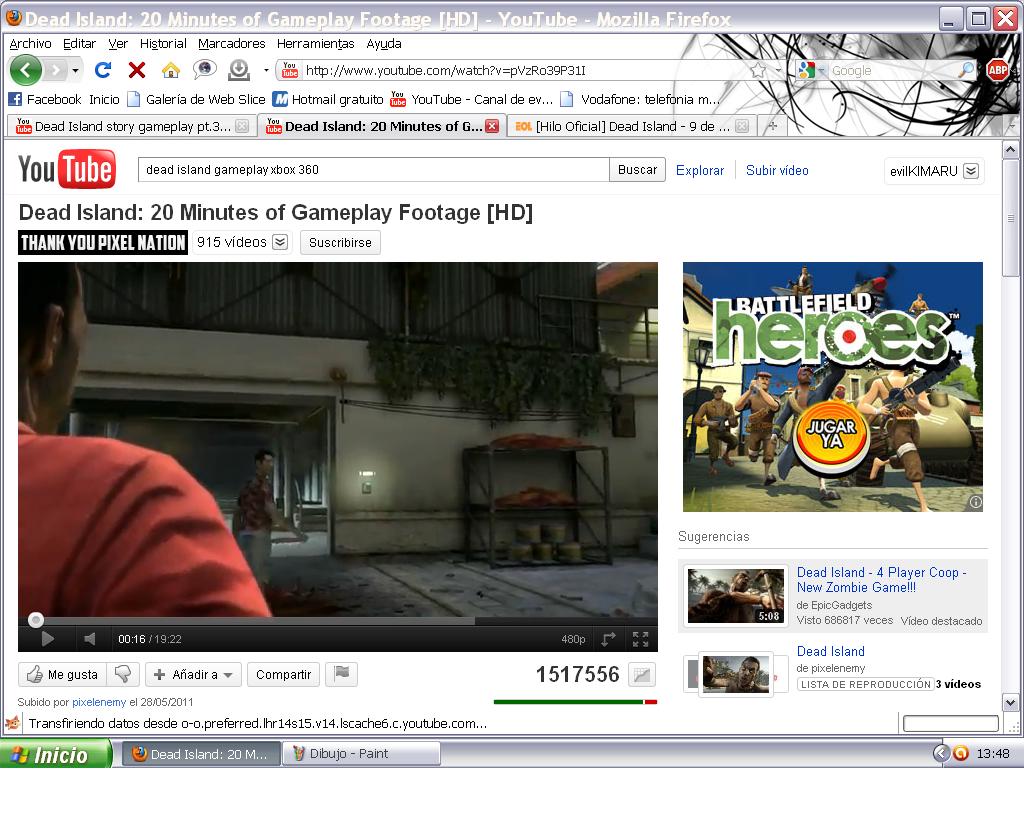Image resolution: width=1024 pixels, height=820 pixels.
Task: Open 'Dead Island - 4 Player Coop' suggestion thumbnail
Action: [736, 595]
